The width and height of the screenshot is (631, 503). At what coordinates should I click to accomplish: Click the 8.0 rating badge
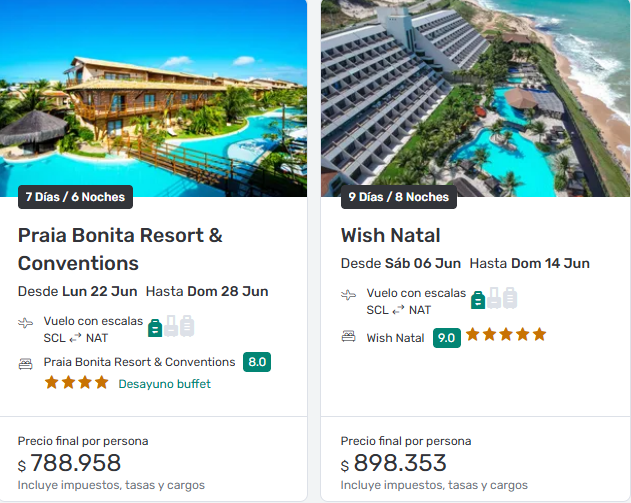pos(257,362)
